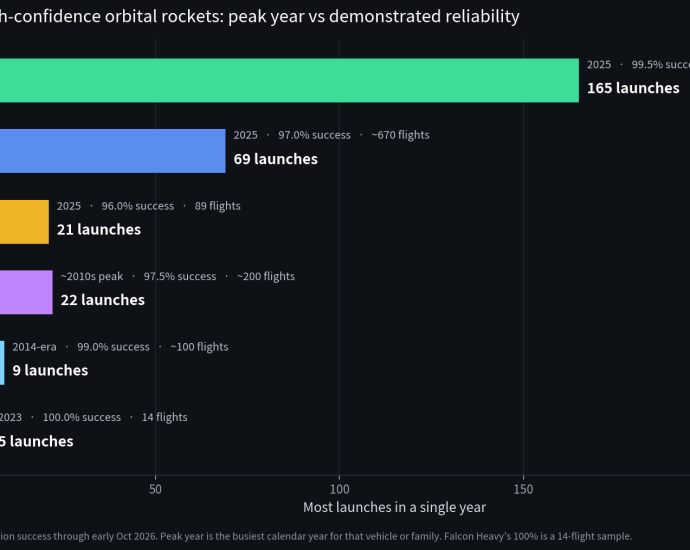Select the '22 launches' label
Screen dimensions: 690x550
(x=103, y=300)
